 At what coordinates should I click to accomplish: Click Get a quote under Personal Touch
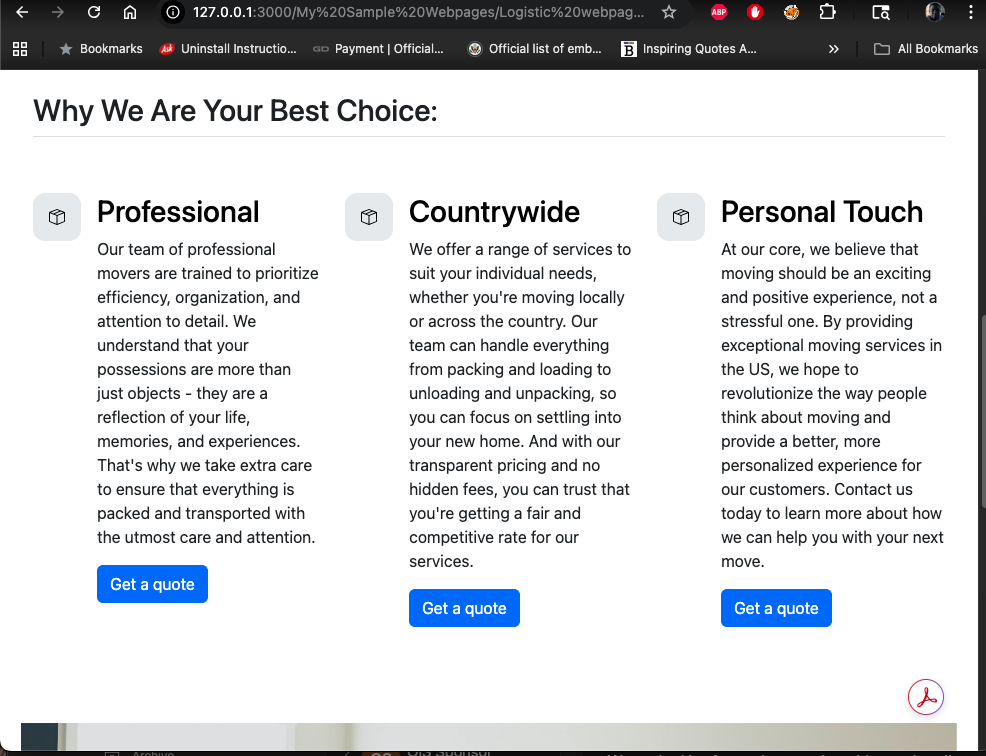776,608
